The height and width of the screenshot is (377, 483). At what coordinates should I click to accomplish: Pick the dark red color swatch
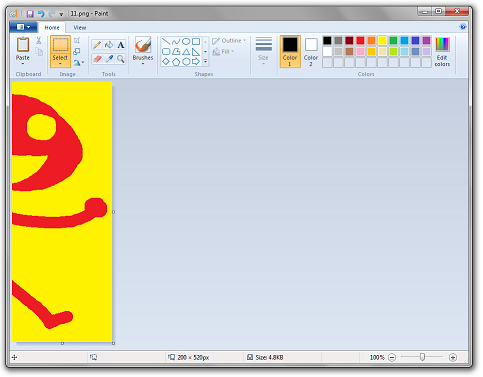pos(349,41)
